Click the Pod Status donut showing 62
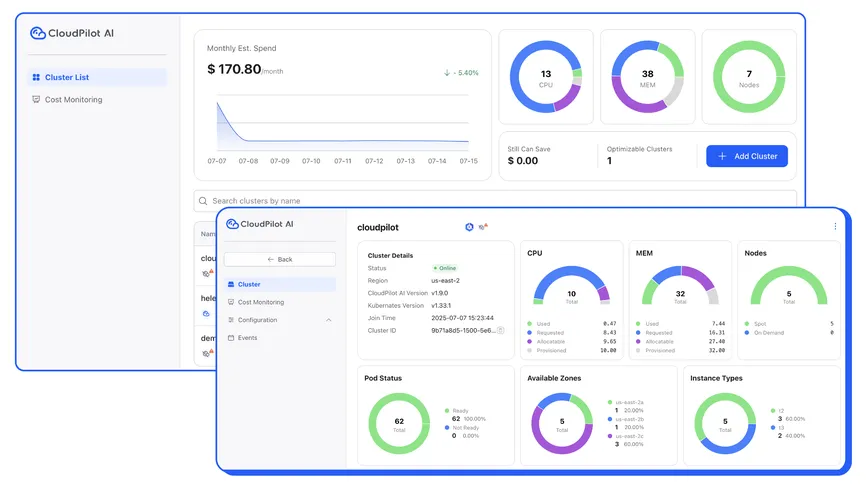The image size is (866, 489). click(x=399, y=423)
